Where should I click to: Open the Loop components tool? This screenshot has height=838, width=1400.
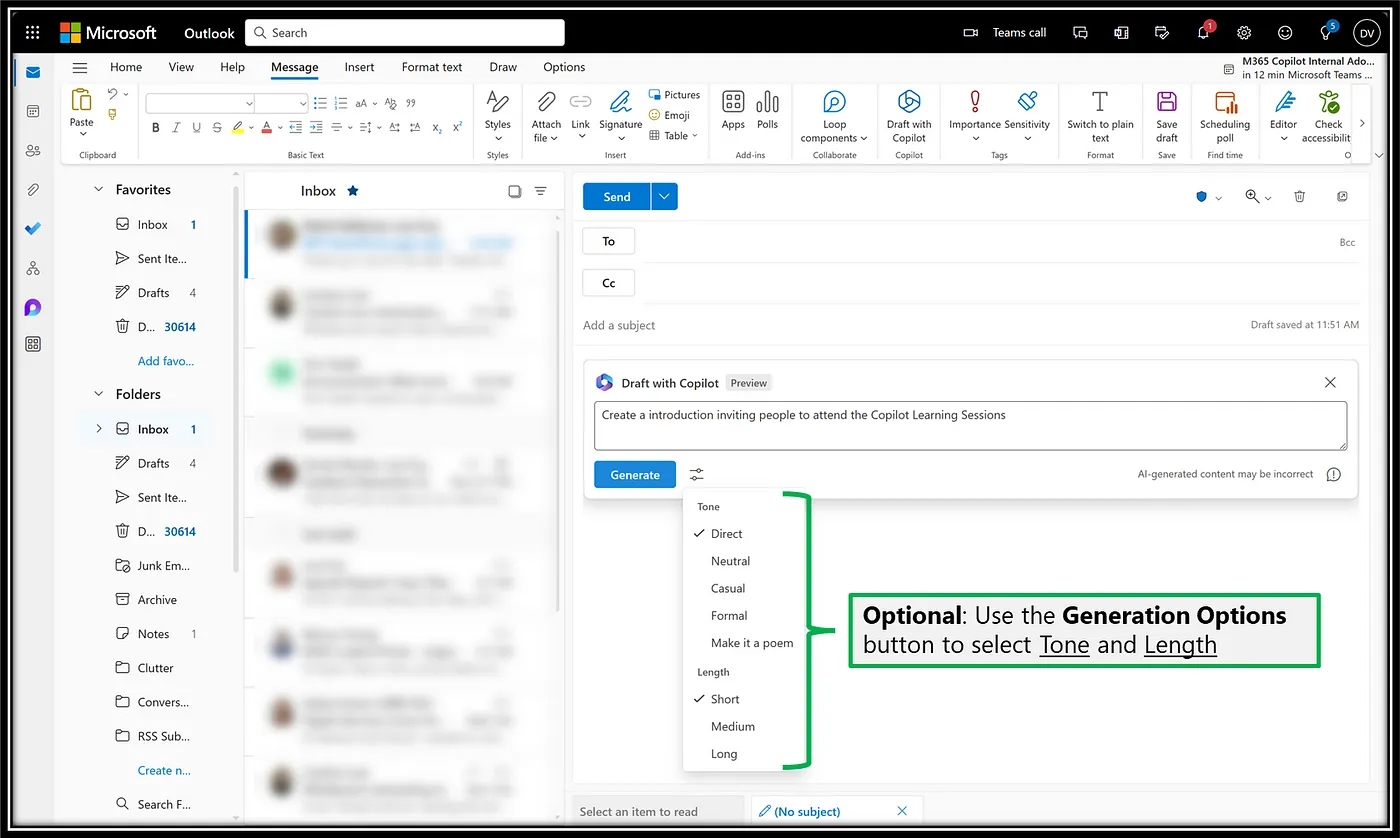[x=834, y=103]
